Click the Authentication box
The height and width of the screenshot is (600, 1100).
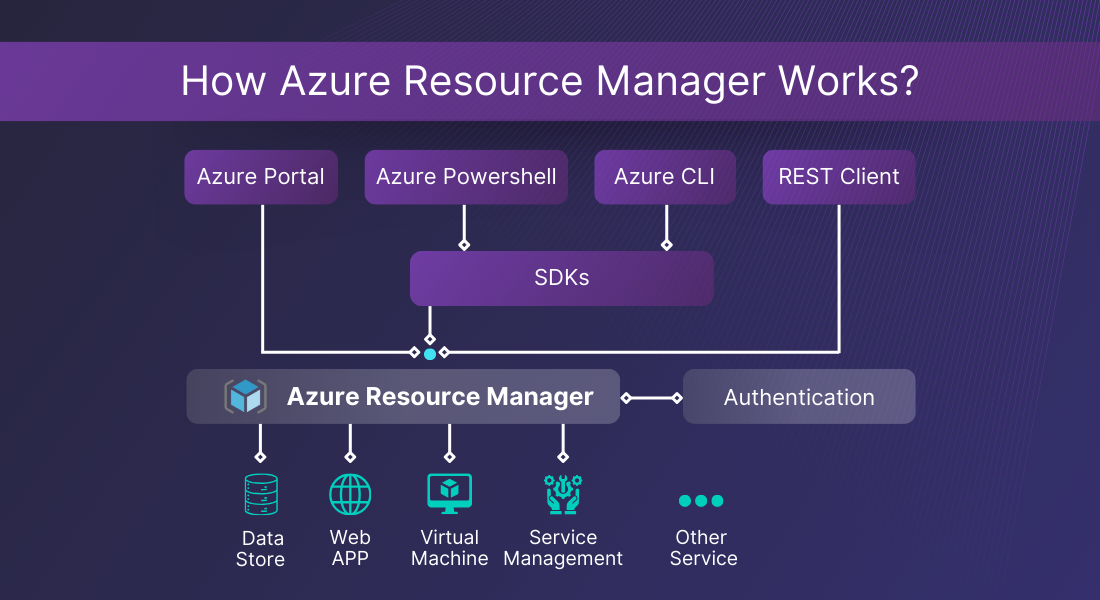(x=799, y=396)
